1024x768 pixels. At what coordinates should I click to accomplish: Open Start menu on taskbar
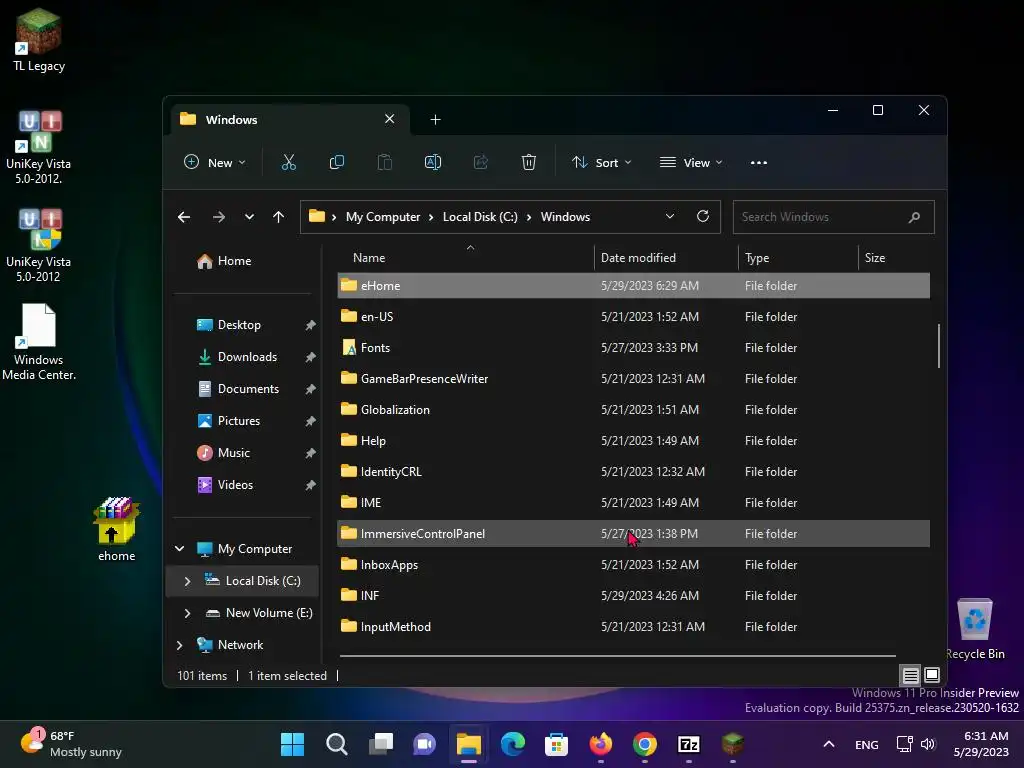click(293, 744)
